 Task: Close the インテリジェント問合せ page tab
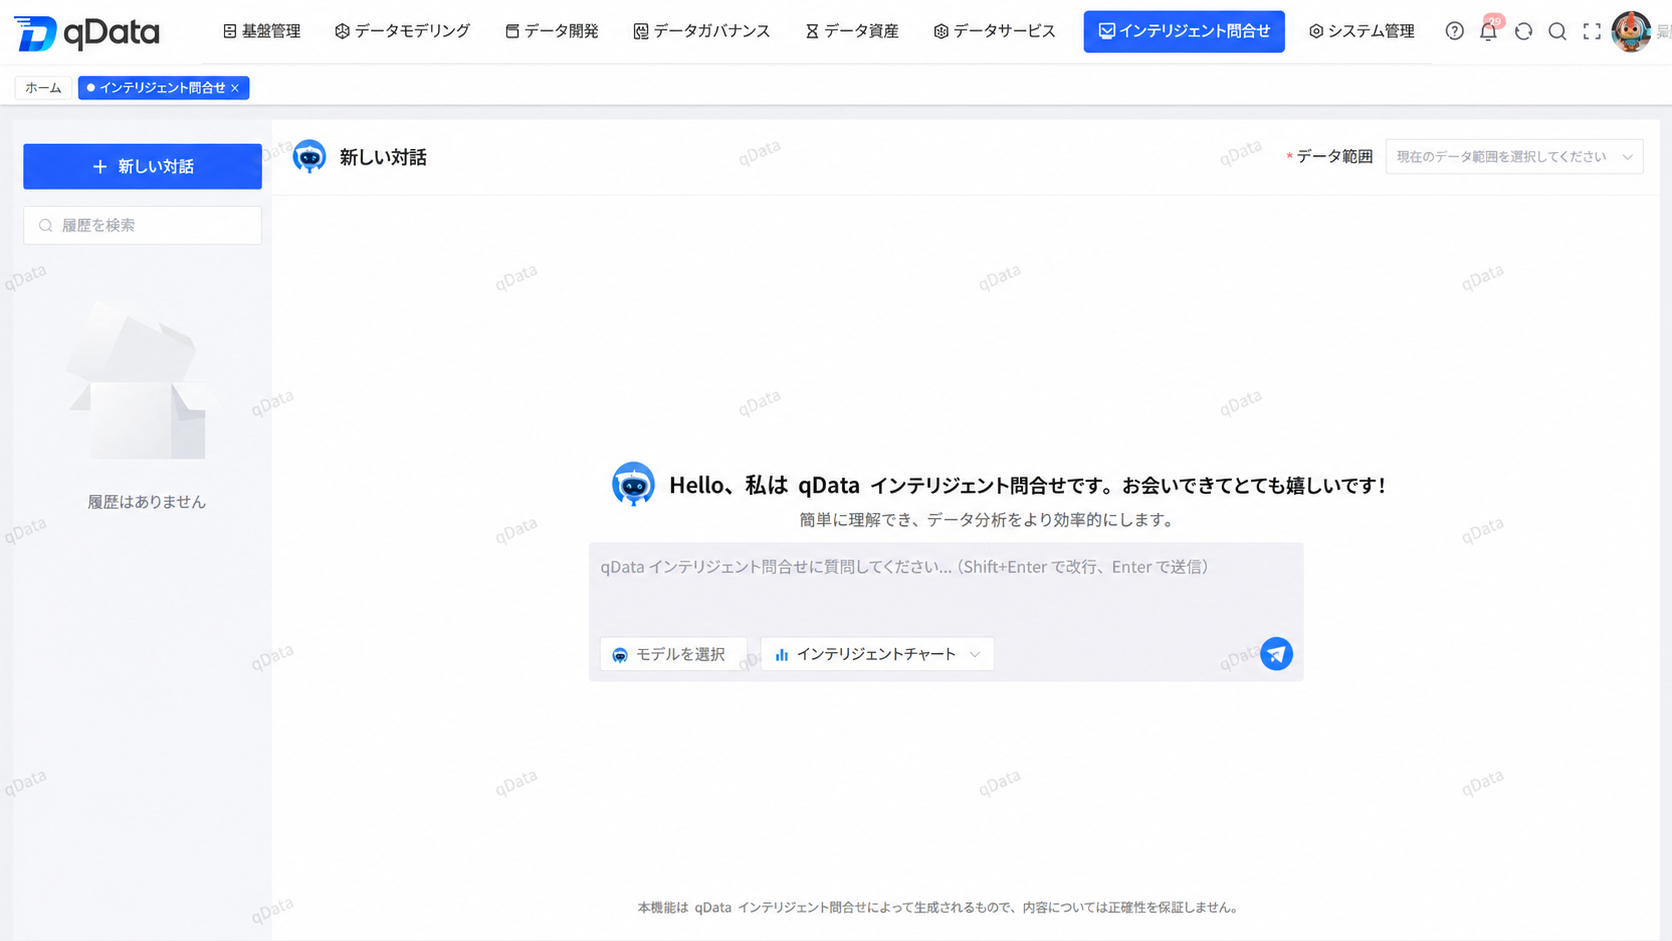[235, 88]
